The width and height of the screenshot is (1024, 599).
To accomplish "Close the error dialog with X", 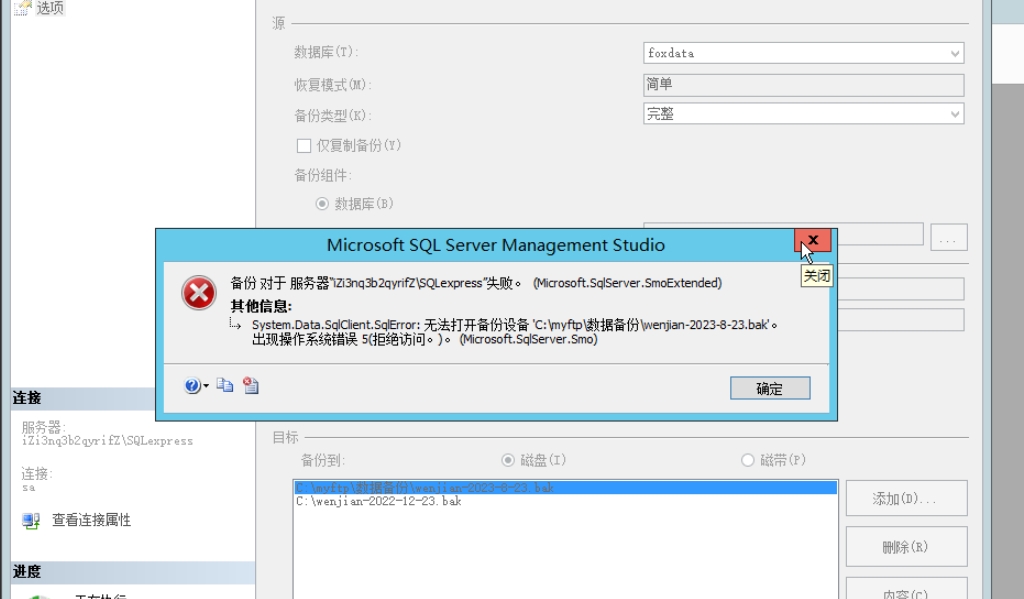I will click(812, 240).
